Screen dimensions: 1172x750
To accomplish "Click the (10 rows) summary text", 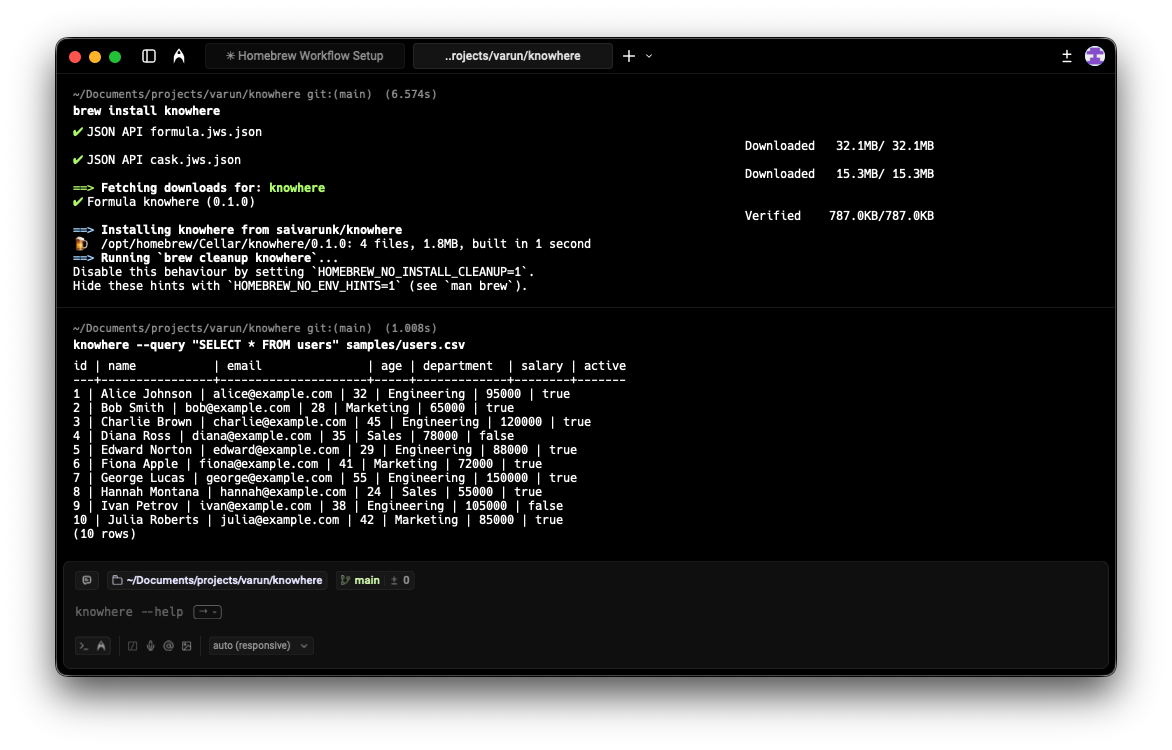I will tap(105, 535).
